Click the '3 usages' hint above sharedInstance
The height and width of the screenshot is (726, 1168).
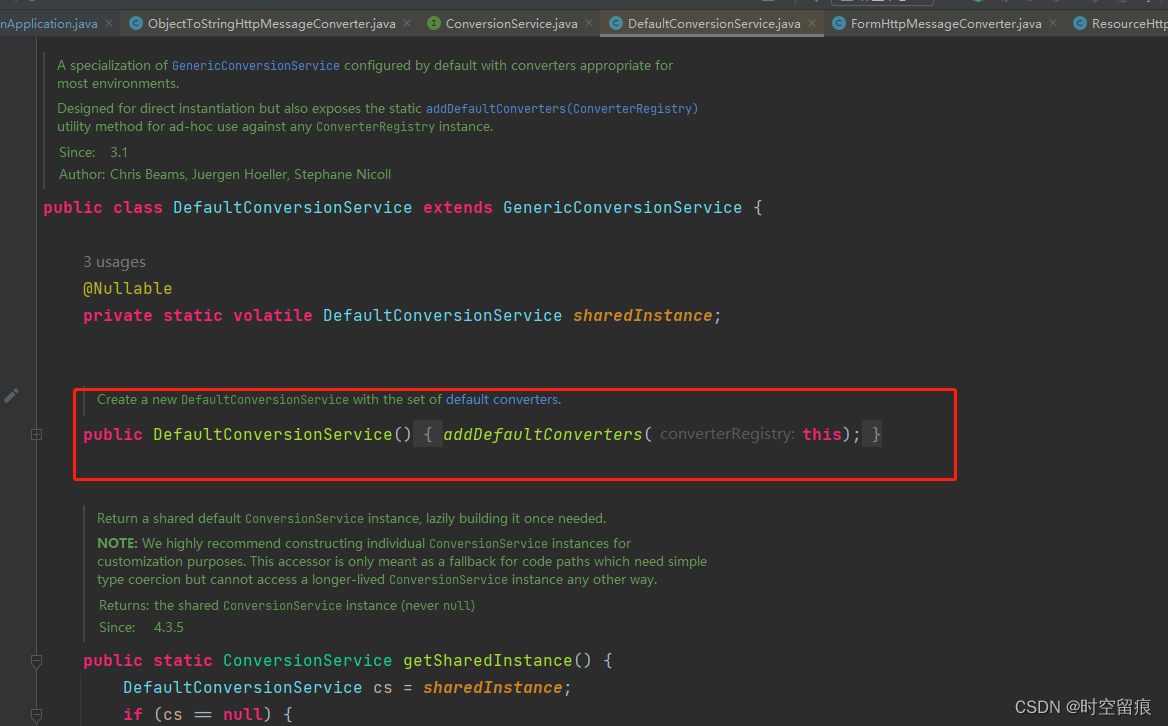point(114,261)
